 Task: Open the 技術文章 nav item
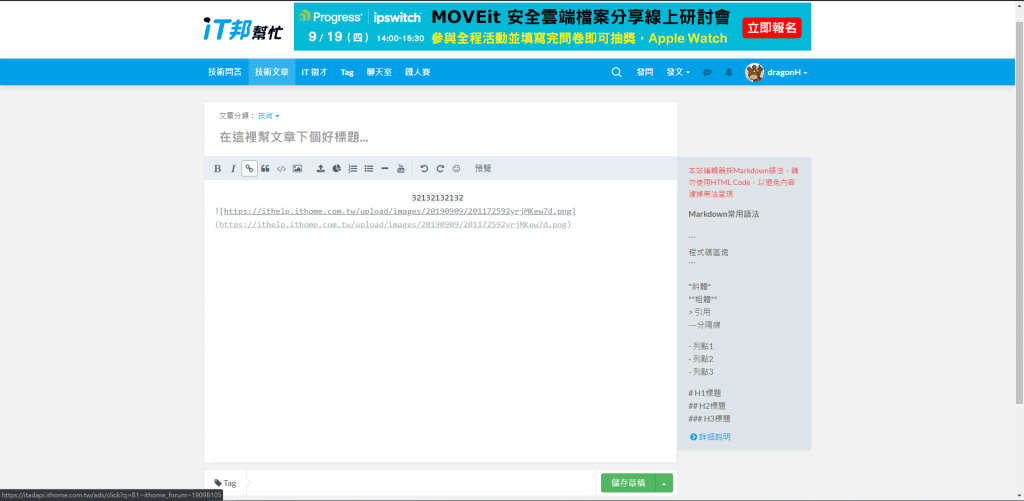[x=272, y=73]
